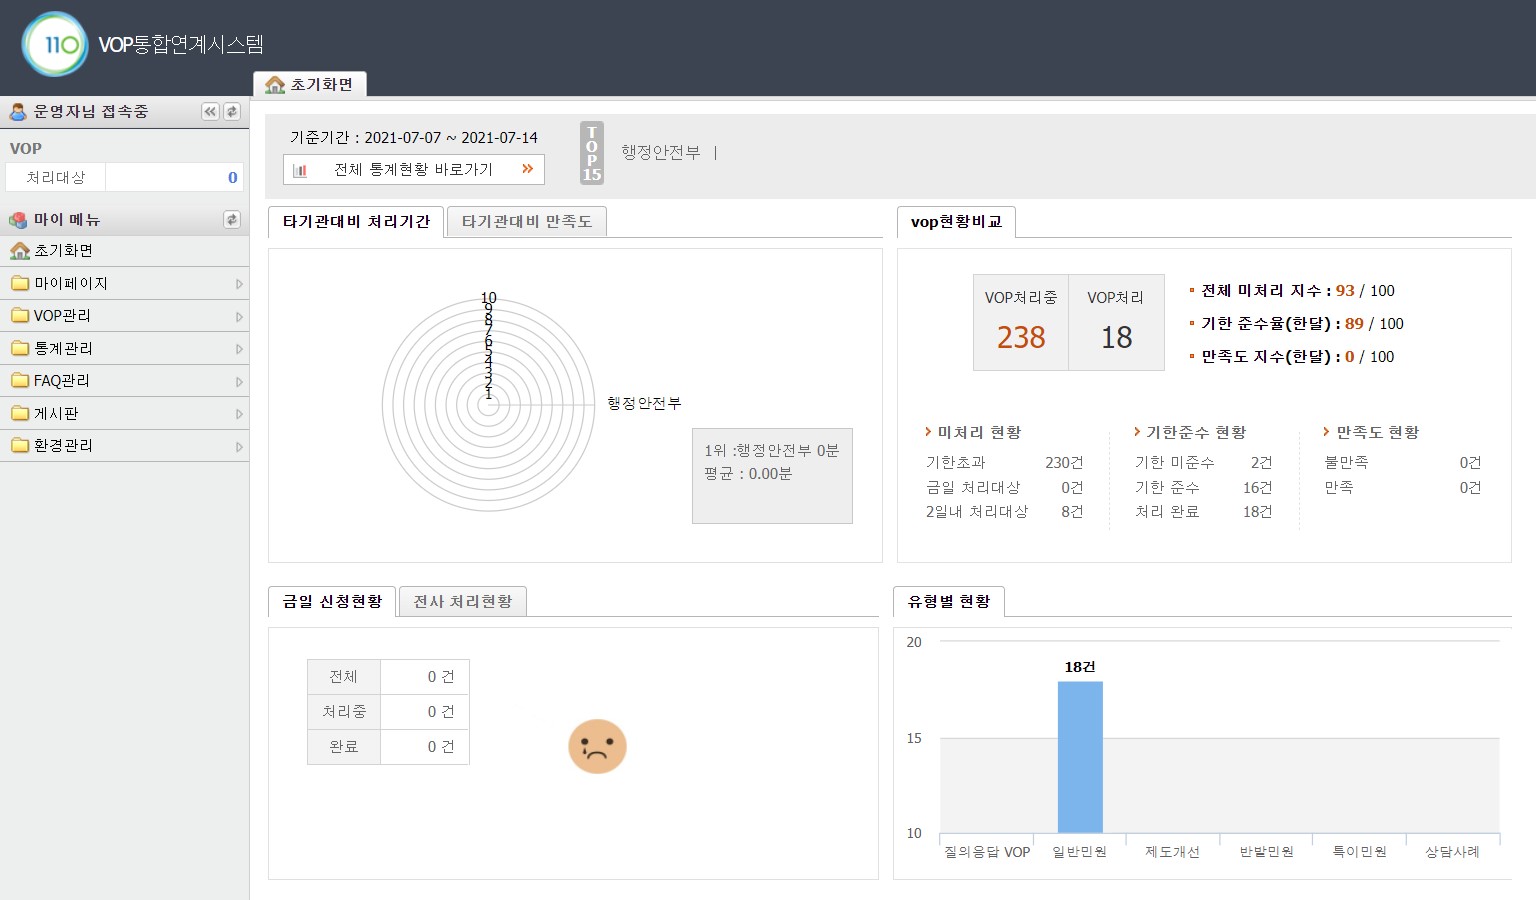This screenshot has width=1536, height=900.
Task: Expand the VOP관리 menu arrow
Action: pos(239,317)
